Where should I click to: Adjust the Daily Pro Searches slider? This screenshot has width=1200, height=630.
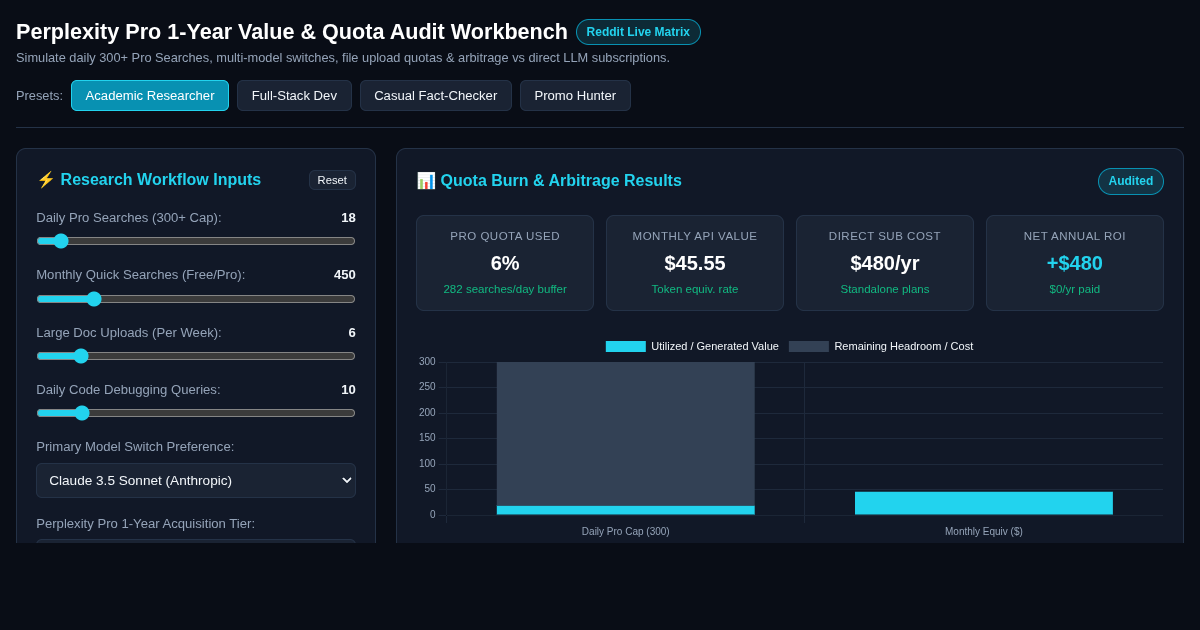pyautogui.click(x=196, y=241)
